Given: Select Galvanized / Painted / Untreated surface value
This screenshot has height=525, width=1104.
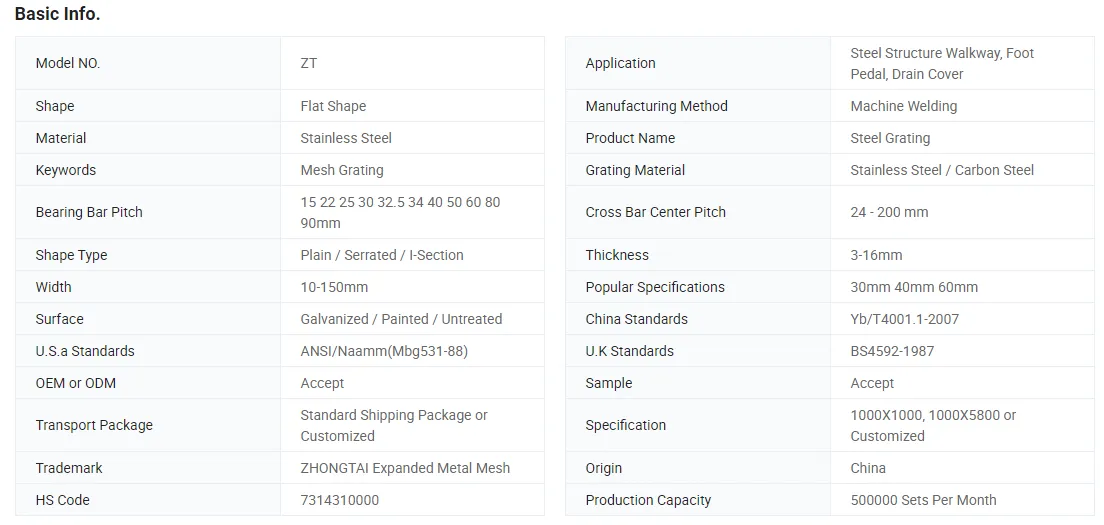Looking at the screenshot, I should 401,319.
